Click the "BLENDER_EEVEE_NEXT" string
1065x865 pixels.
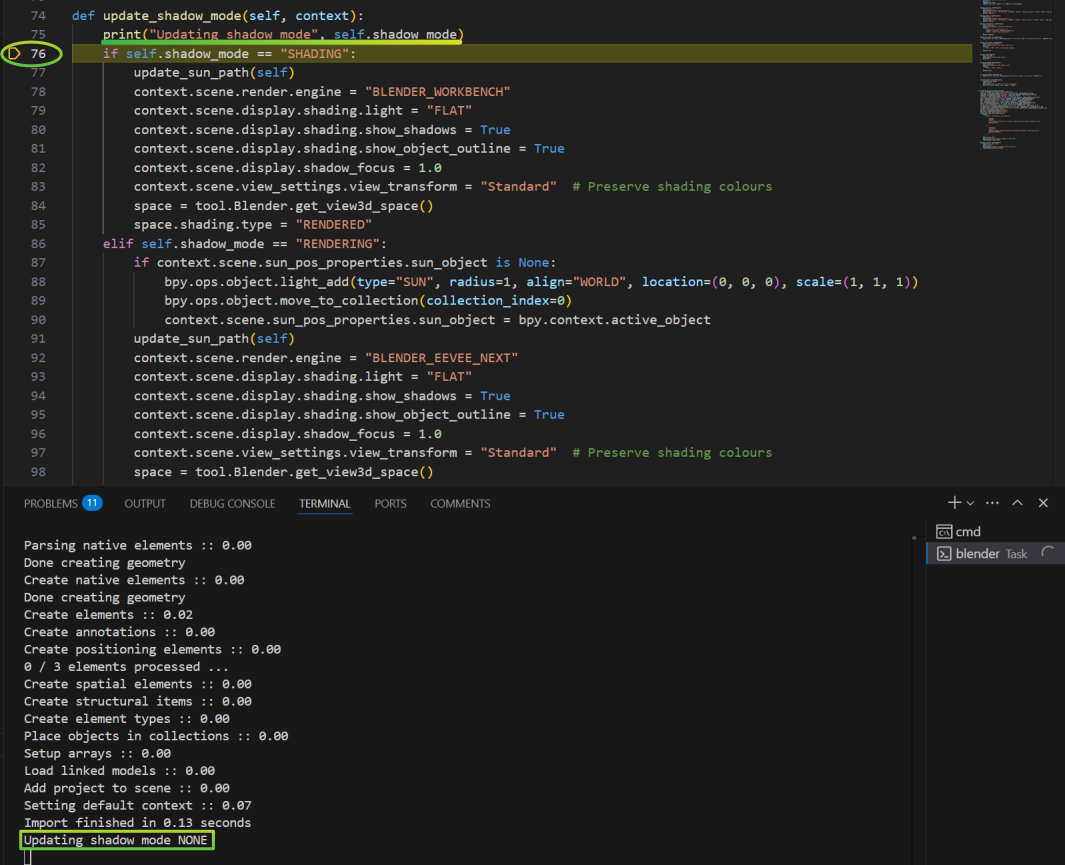(x=441, y=358)
